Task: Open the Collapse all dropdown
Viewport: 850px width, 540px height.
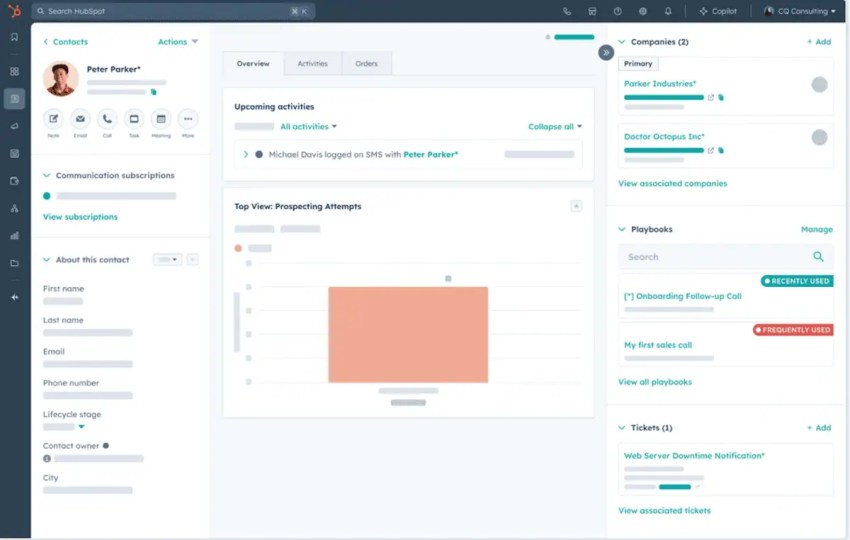Action: [x=555, y=126]
